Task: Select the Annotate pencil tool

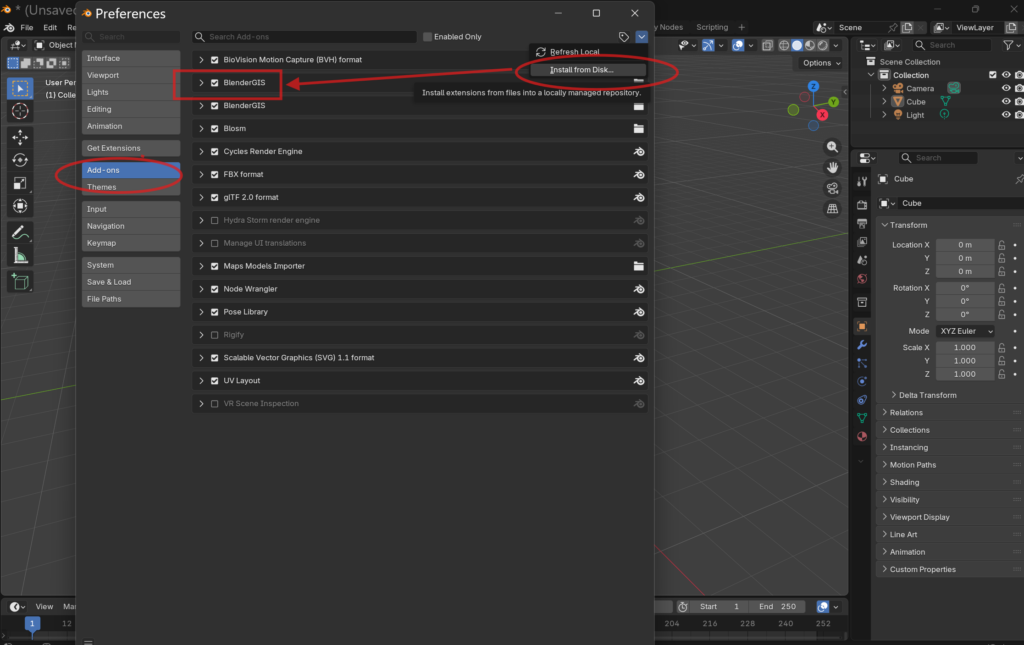Action: [x=20, y=232]
